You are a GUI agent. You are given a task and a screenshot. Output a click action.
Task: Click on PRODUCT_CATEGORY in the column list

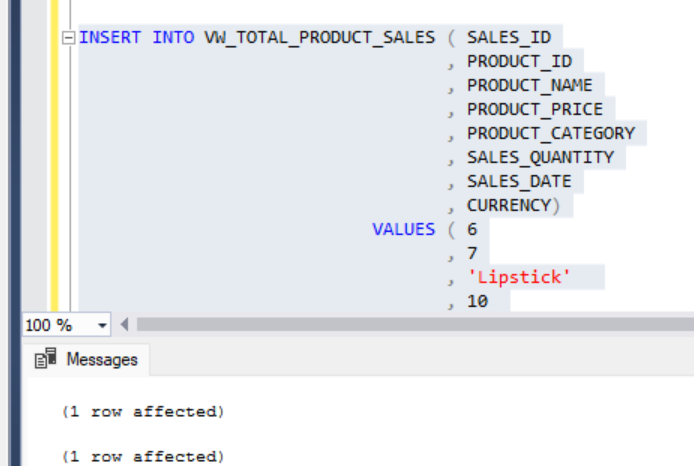click(550, 133)
